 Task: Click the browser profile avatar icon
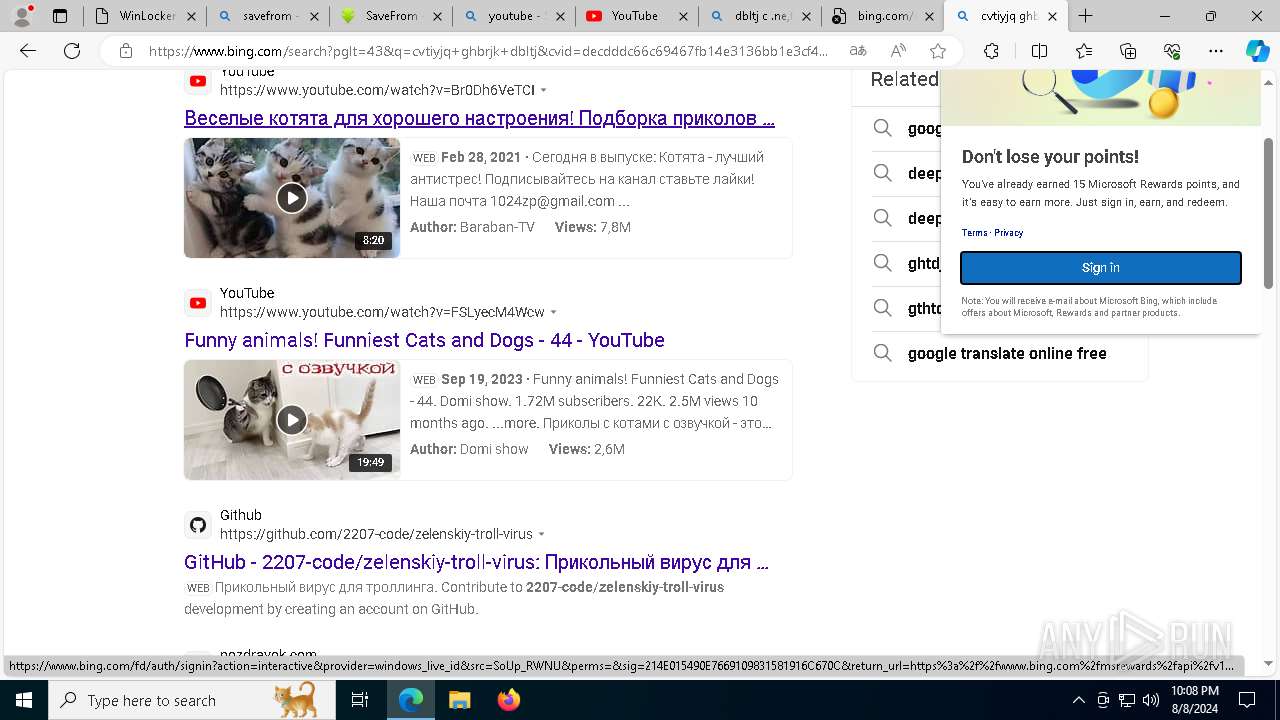pyautogui.click(x=22, y=16)
